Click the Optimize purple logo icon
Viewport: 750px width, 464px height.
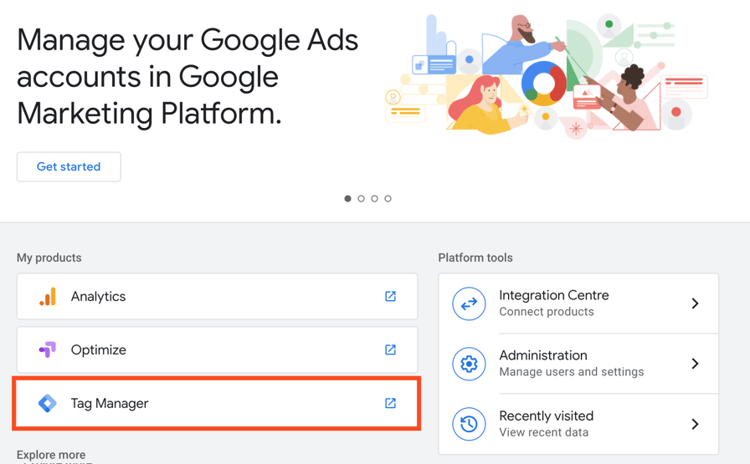(x=47, y=350)
